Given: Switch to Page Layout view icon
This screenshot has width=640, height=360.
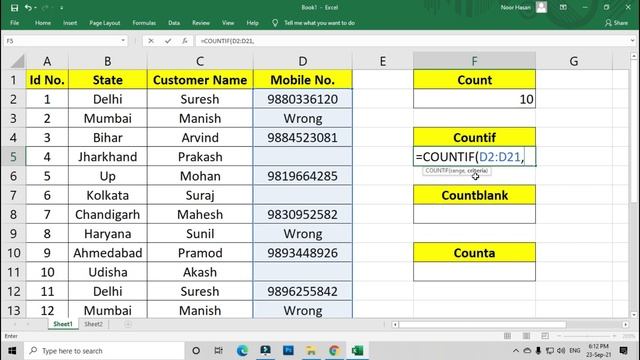Looking at the screenshot, I should (526, 336).
